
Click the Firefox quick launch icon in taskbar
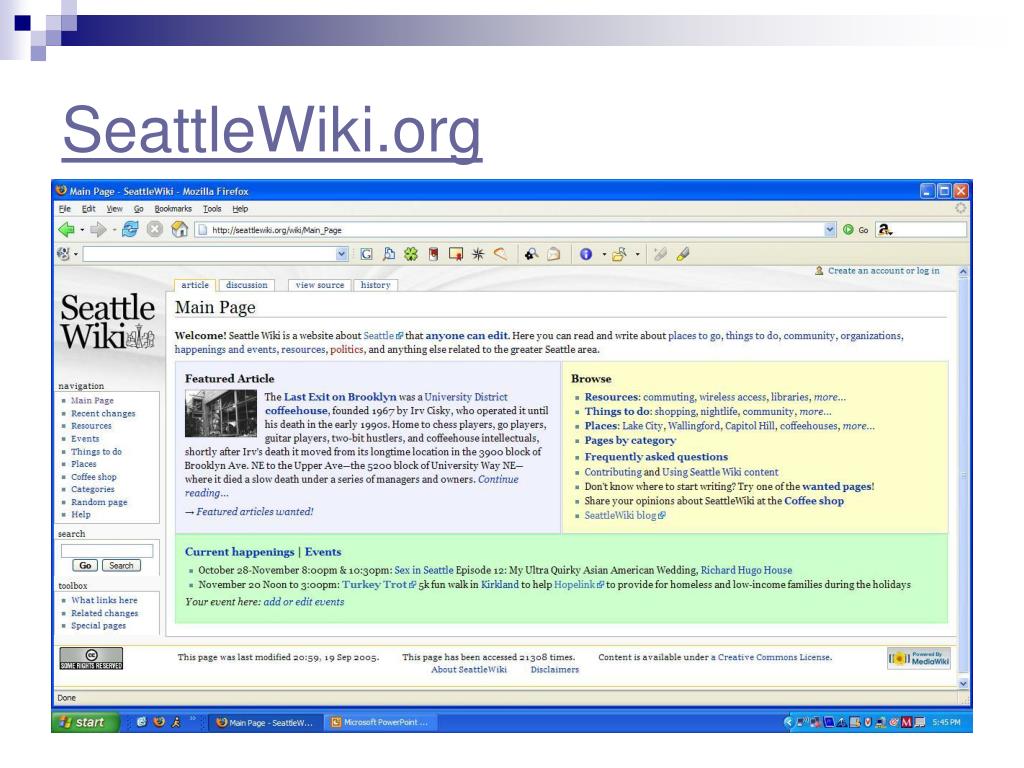point(159,722)
